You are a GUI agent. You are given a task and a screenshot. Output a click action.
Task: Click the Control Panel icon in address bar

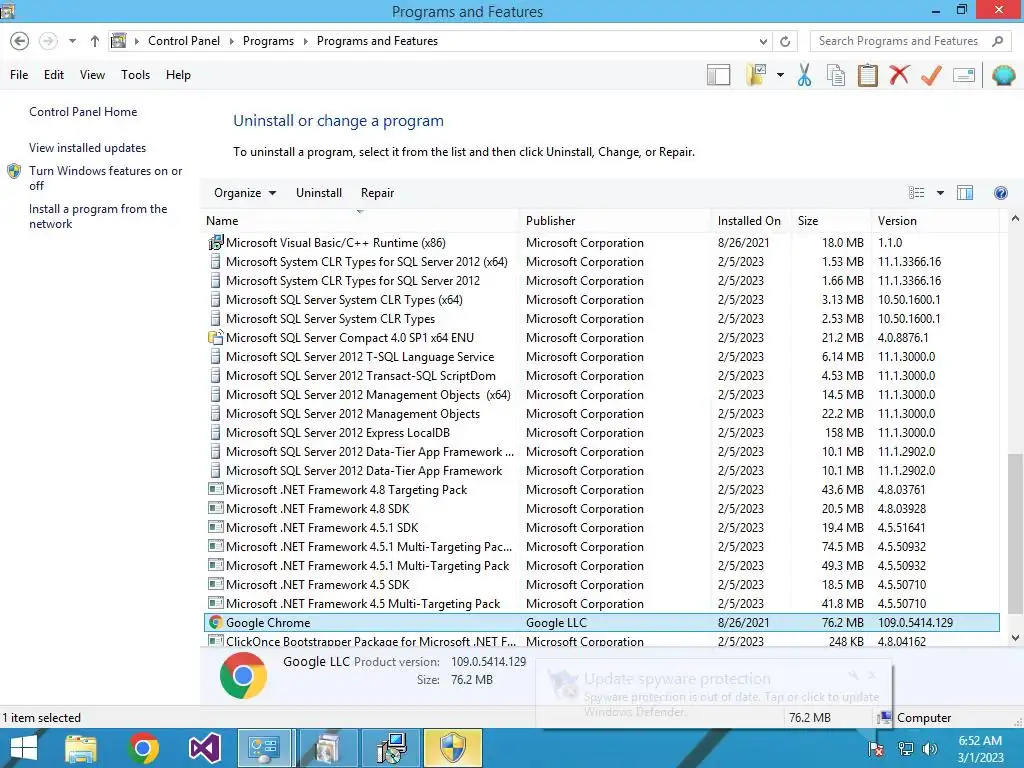click(x=118, y=41)
